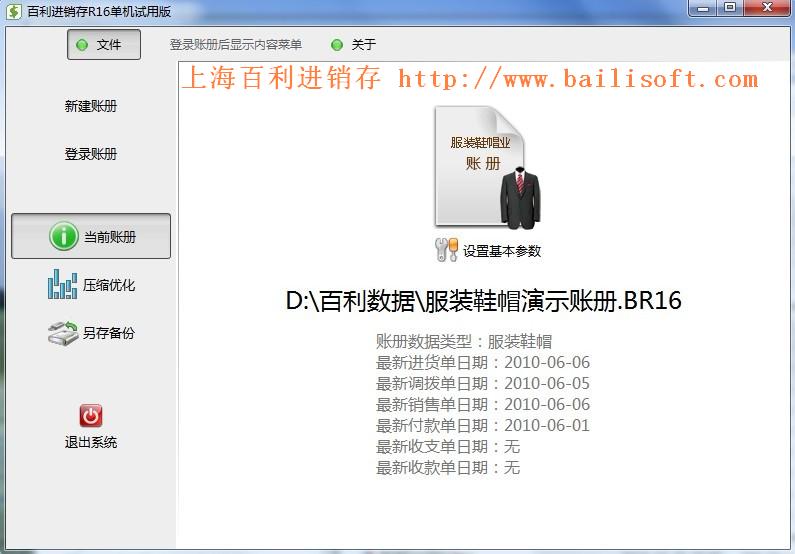Select the 当前账册 sidebar button
The width and height of the screenshot is (795, 554).
tap(91, 236)
